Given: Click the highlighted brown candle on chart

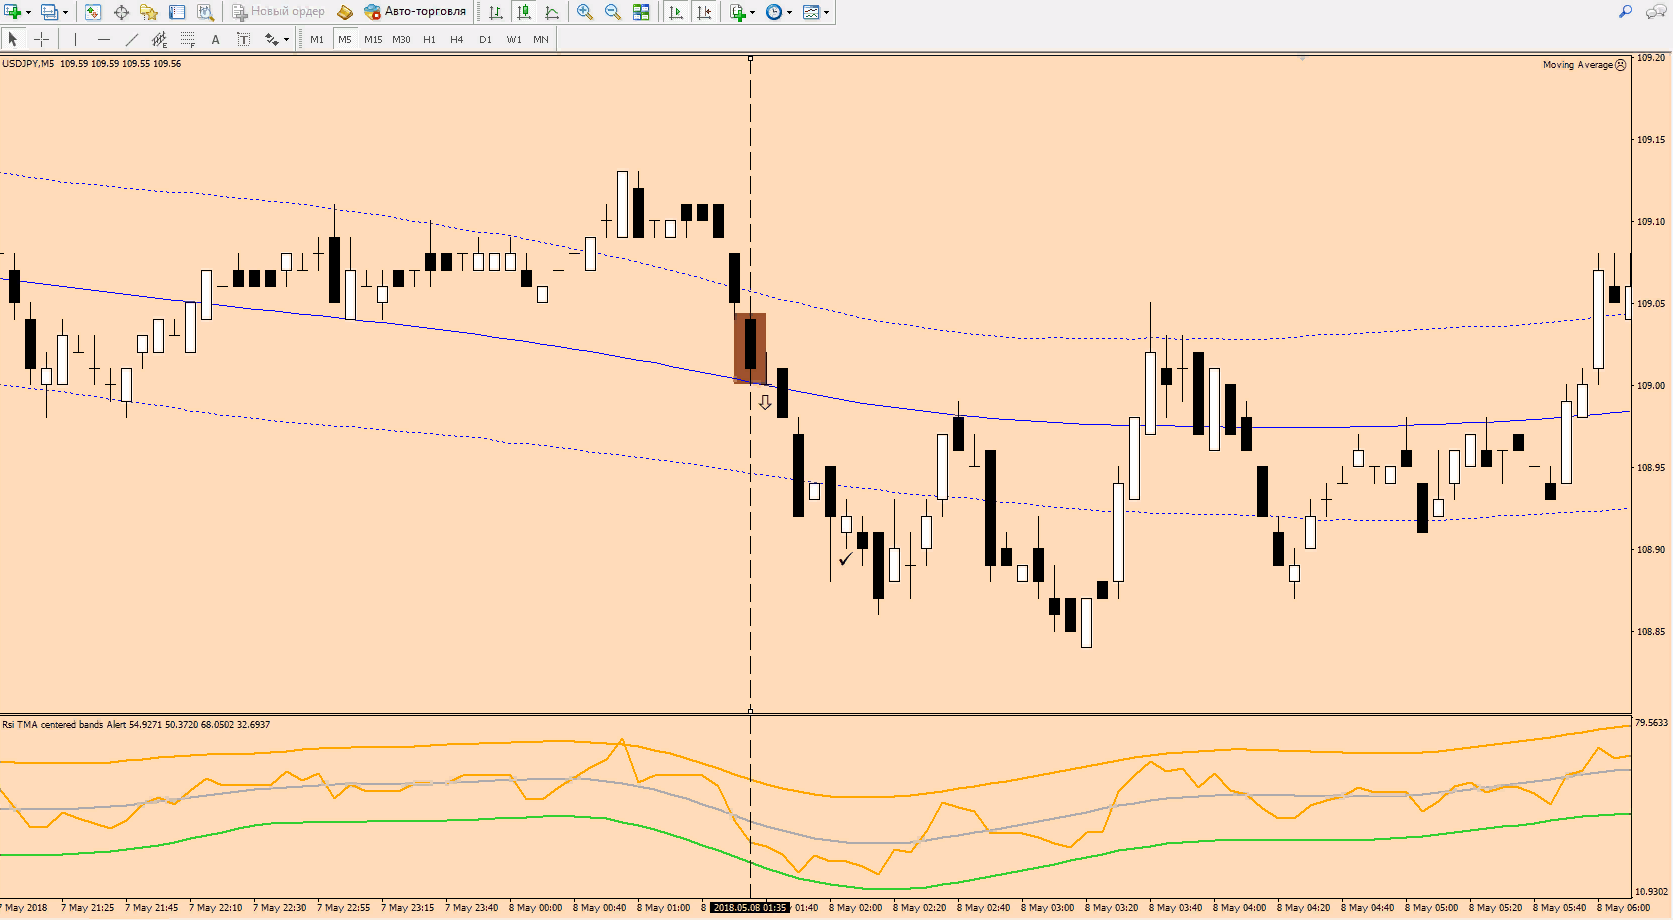Looking at the screenshot, I should pyautogui.click(x=750, y=347).
